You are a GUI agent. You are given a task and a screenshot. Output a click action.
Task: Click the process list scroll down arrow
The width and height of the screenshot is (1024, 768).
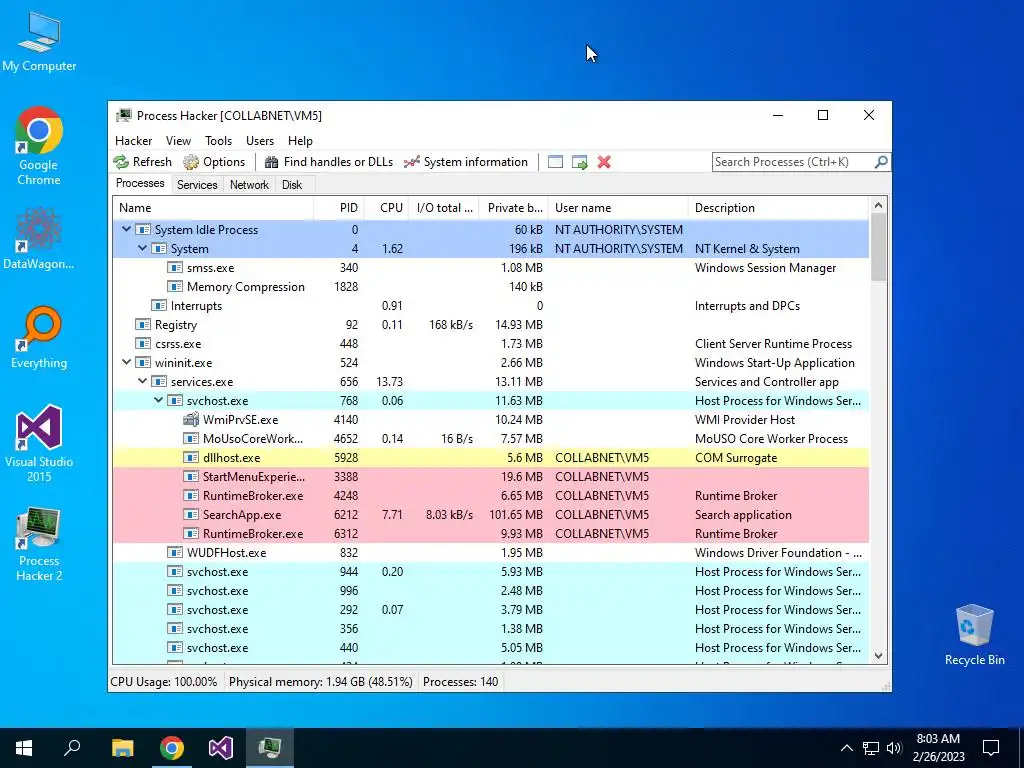[878, 656]
